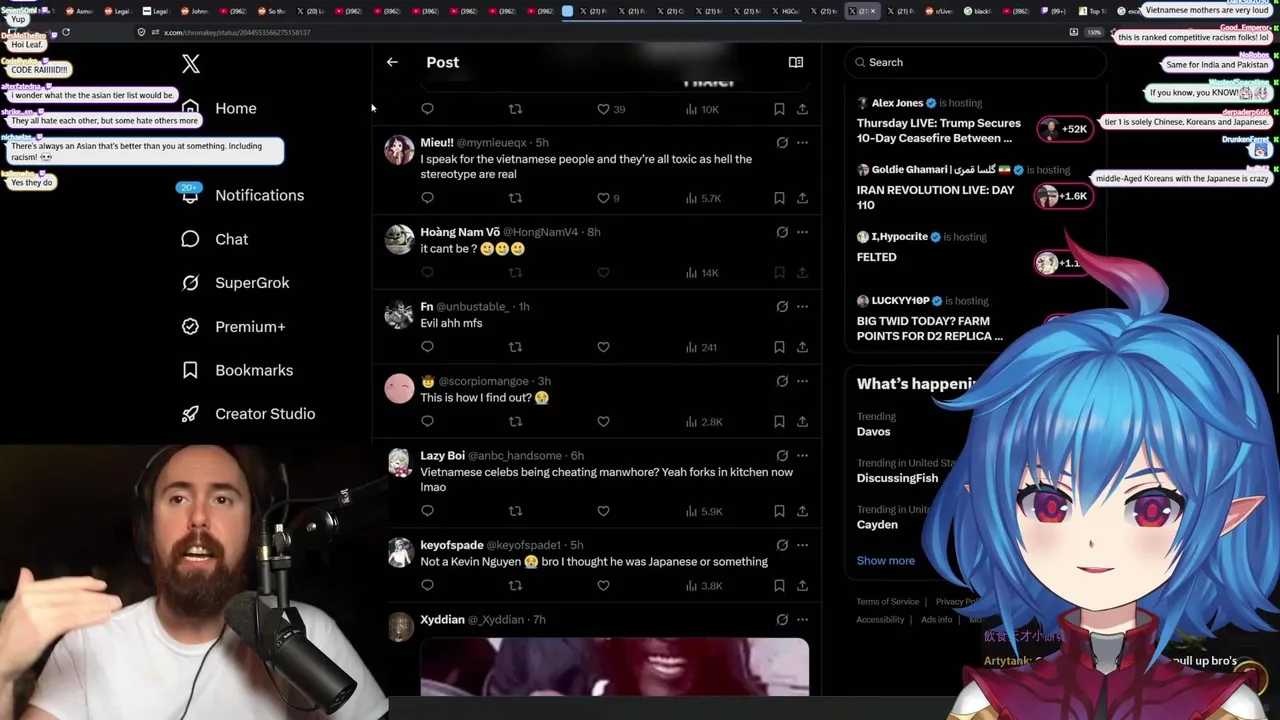This screenshot has height=720, width=1280.
Task: Repost Fn's 'Evil ahh mfs' comment
Action: 515,347
